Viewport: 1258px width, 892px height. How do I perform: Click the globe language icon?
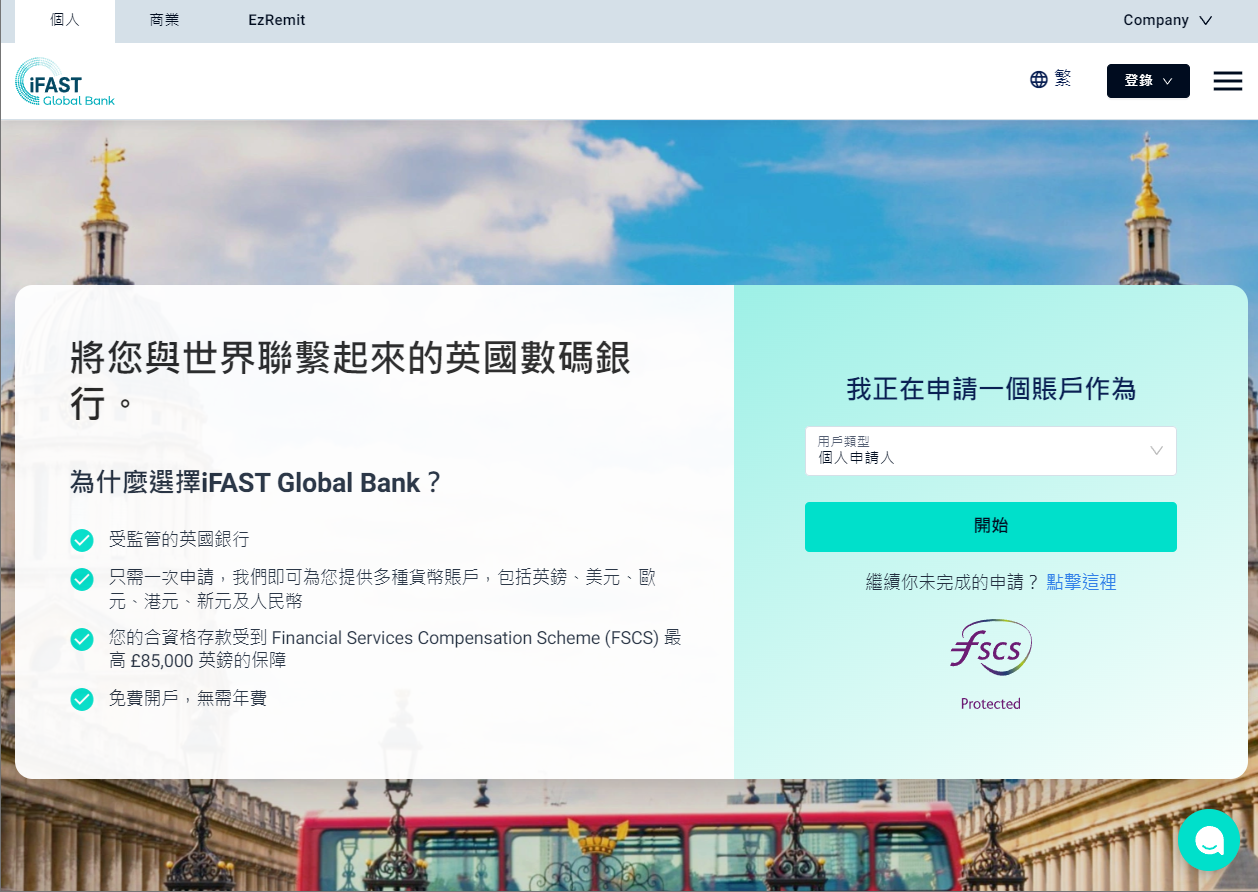pos(1039,79)
